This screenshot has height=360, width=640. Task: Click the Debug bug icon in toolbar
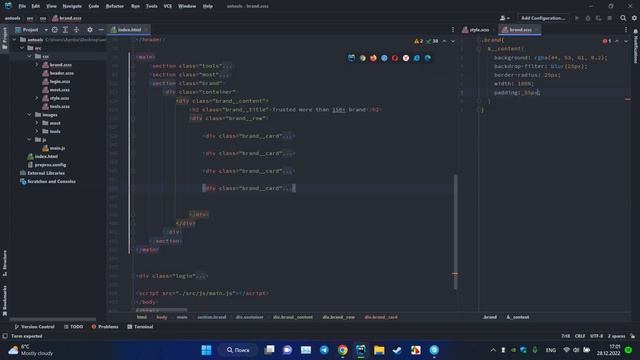click(588, 18)
